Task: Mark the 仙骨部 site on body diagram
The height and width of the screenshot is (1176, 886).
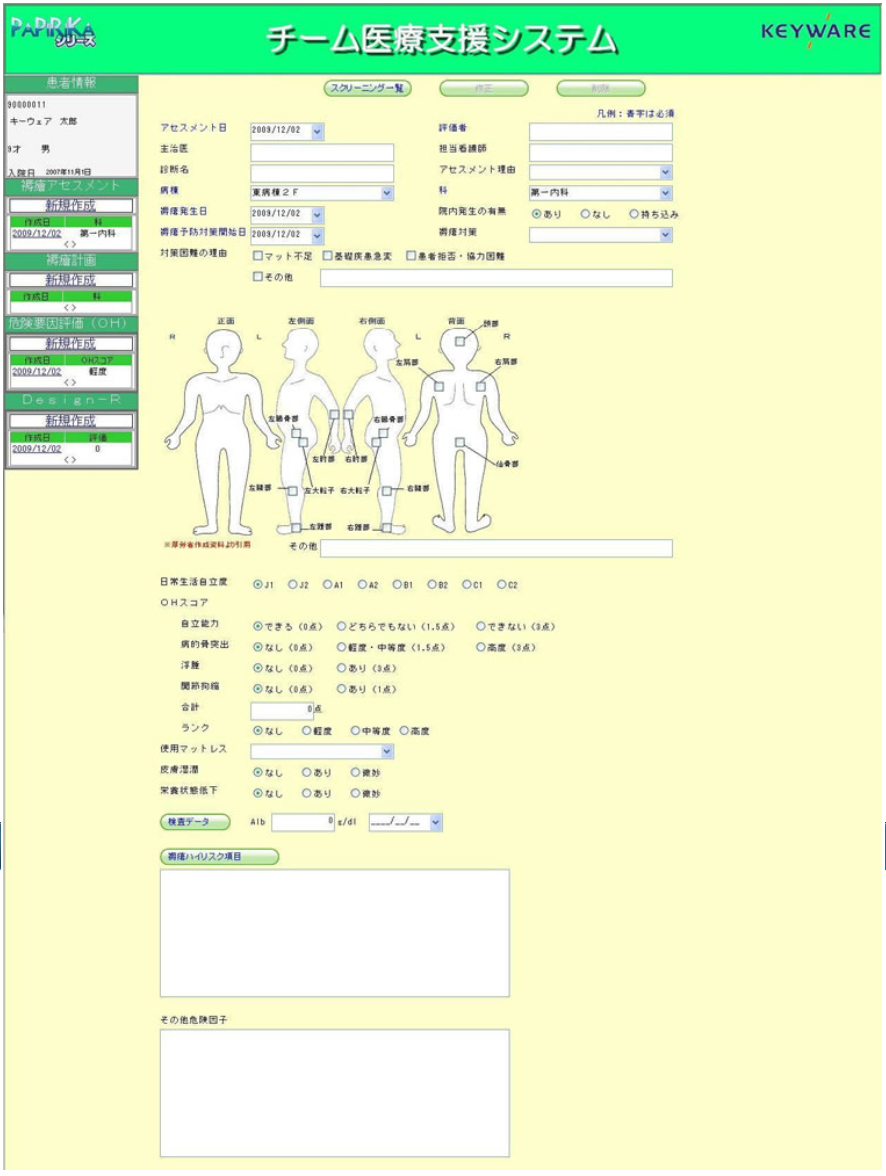Action: click(x=459, y=441)
